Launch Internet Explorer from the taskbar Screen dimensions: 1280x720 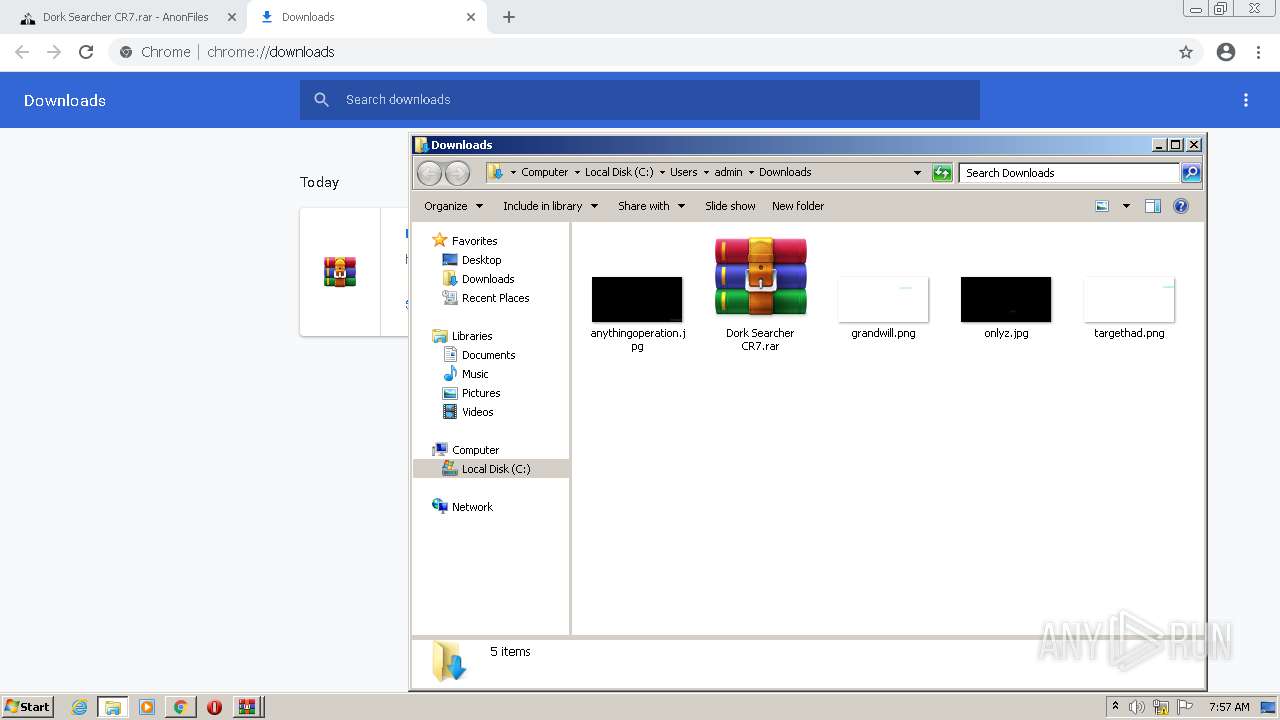pyautogui.click(x=79, y=707)
